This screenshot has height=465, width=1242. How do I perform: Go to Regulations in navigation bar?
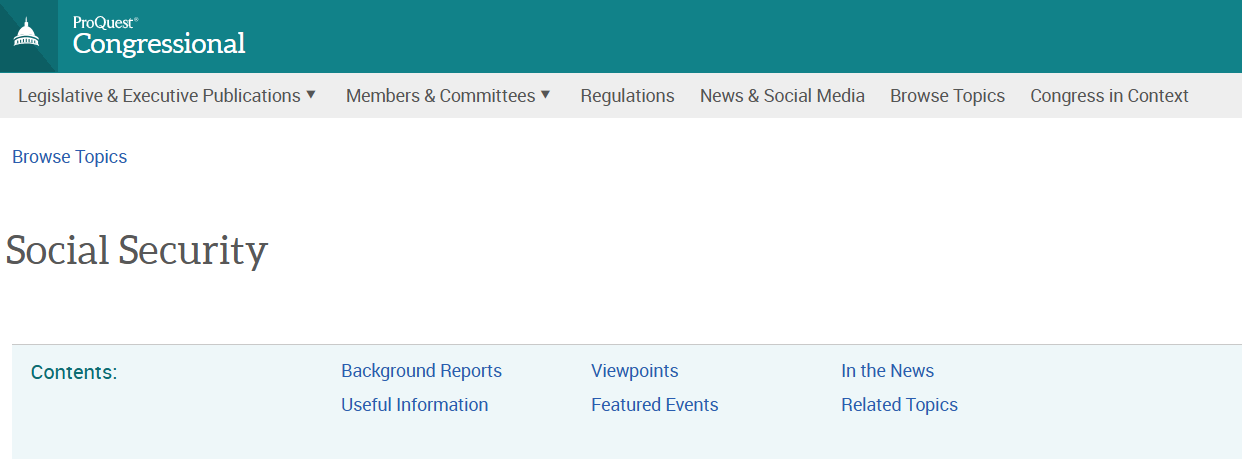(x=627, y=96)
